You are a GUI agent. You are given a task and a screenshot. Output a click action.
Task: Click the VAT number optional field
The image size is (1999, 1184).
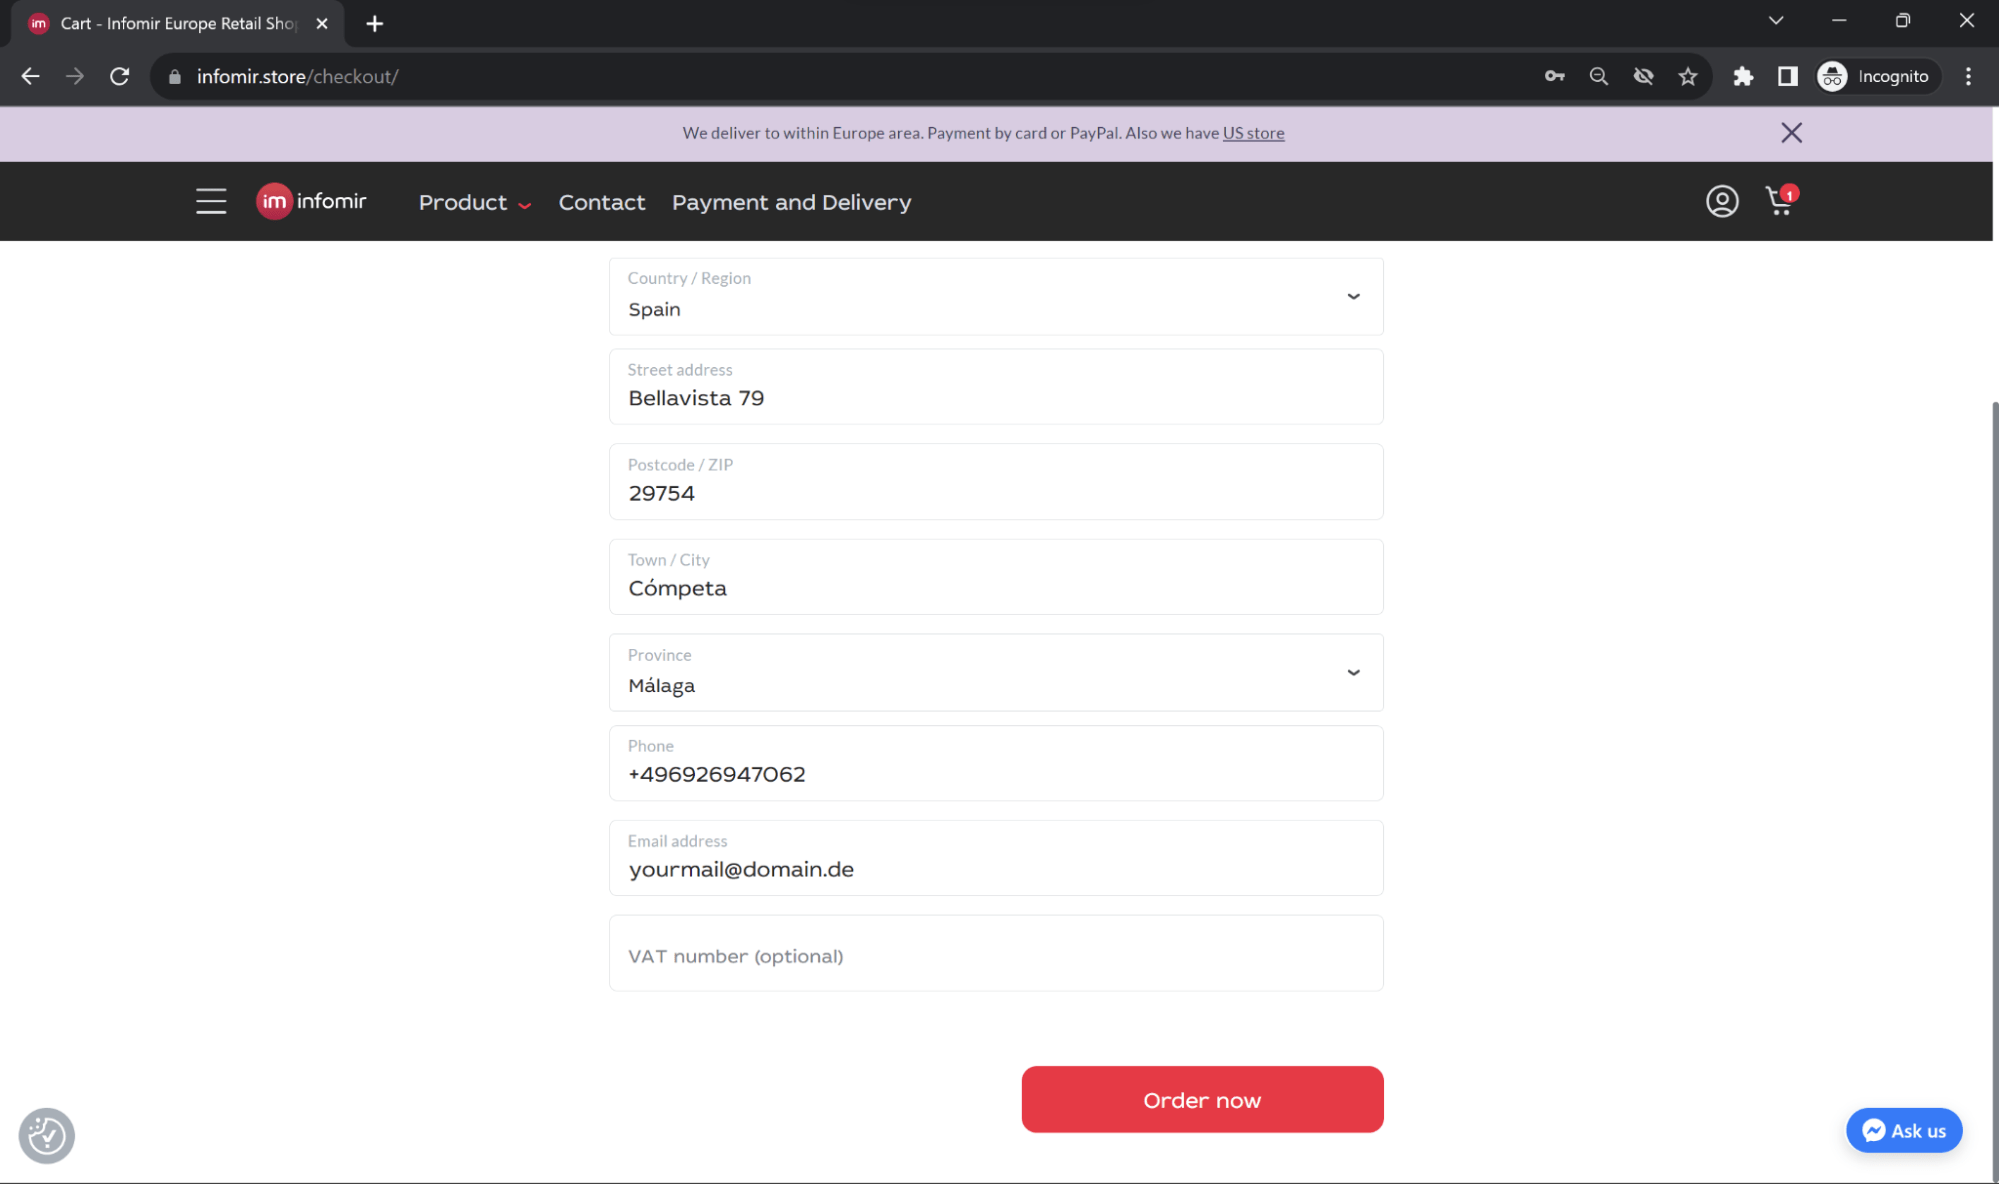click(x=995, y=953)
